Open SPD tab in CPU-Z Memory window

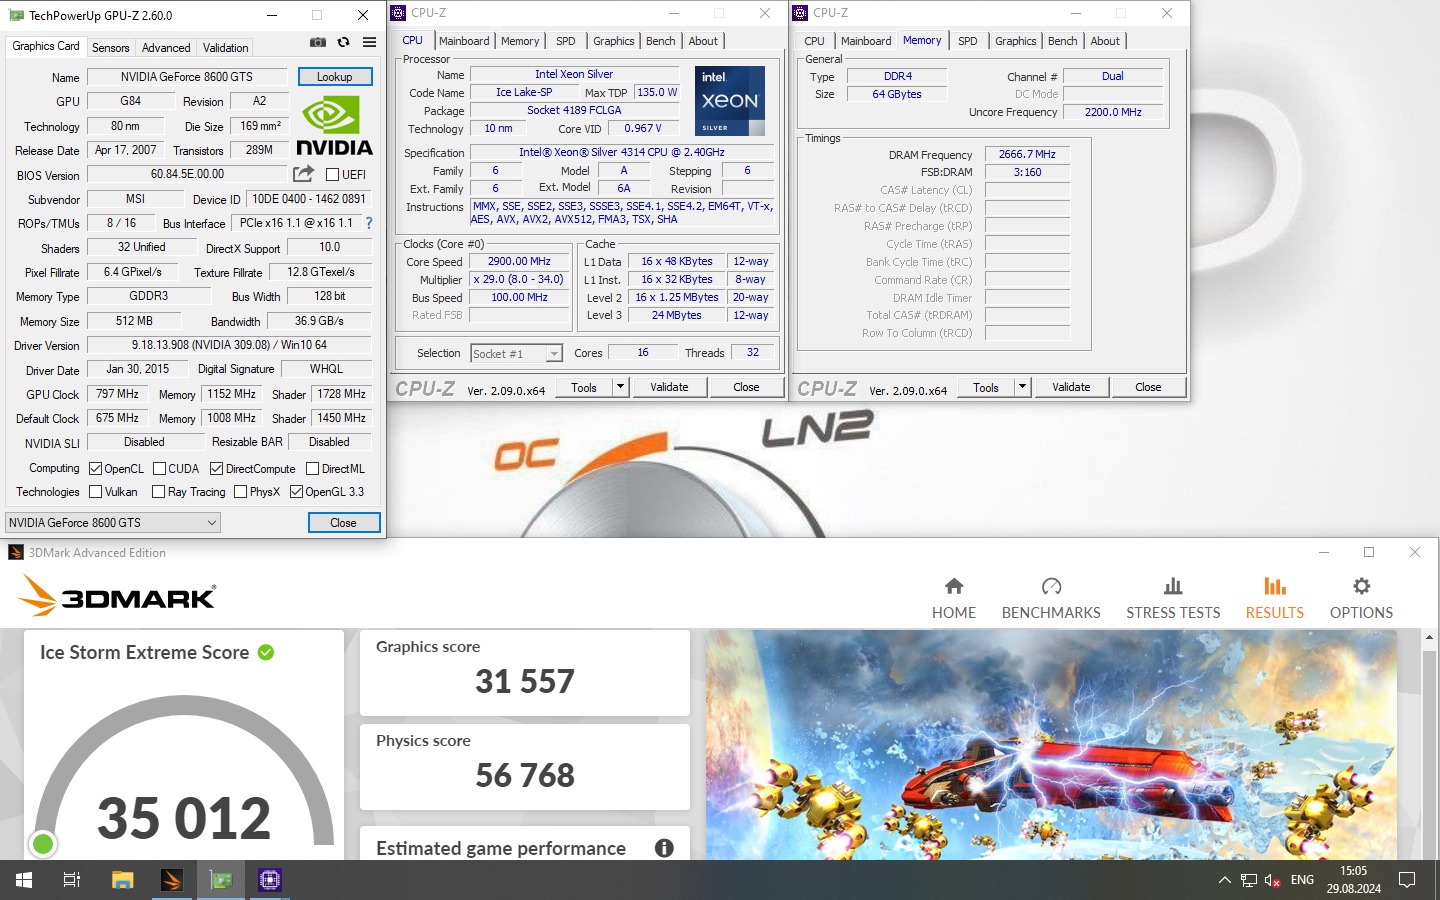[968, 41]
